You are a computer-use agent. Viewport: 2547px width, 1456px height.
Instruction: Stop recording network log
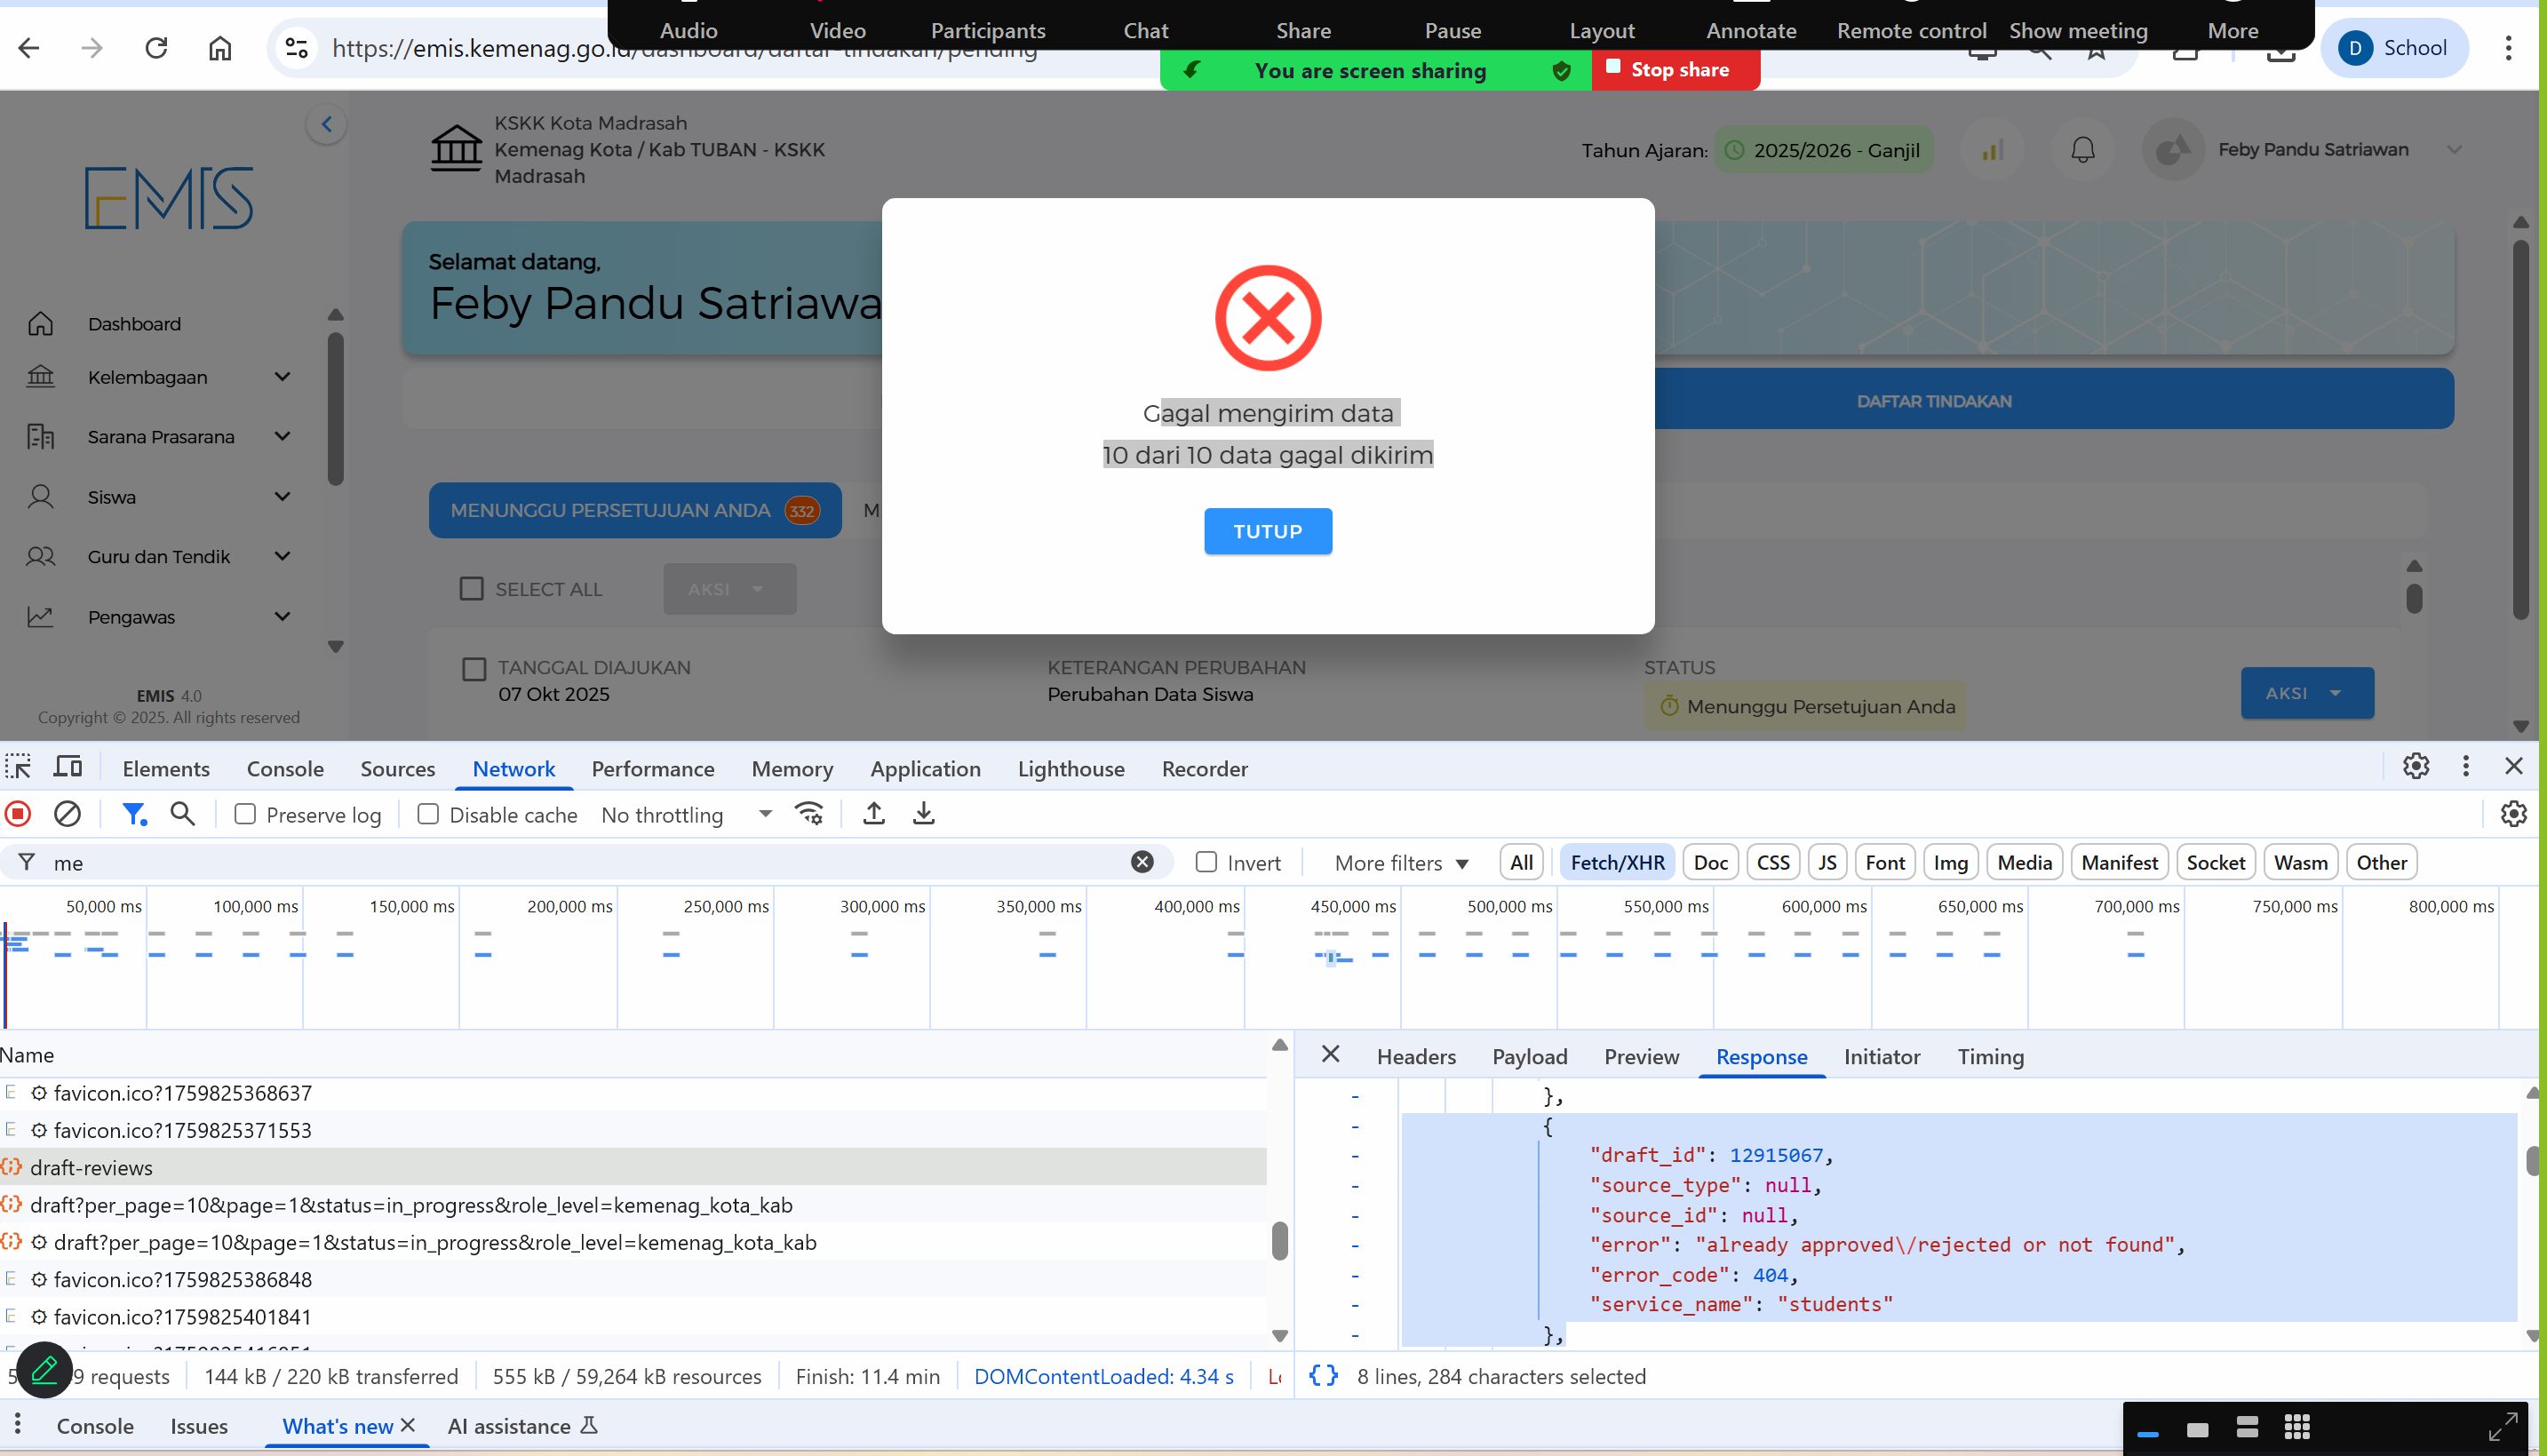(x=18, y=814)
